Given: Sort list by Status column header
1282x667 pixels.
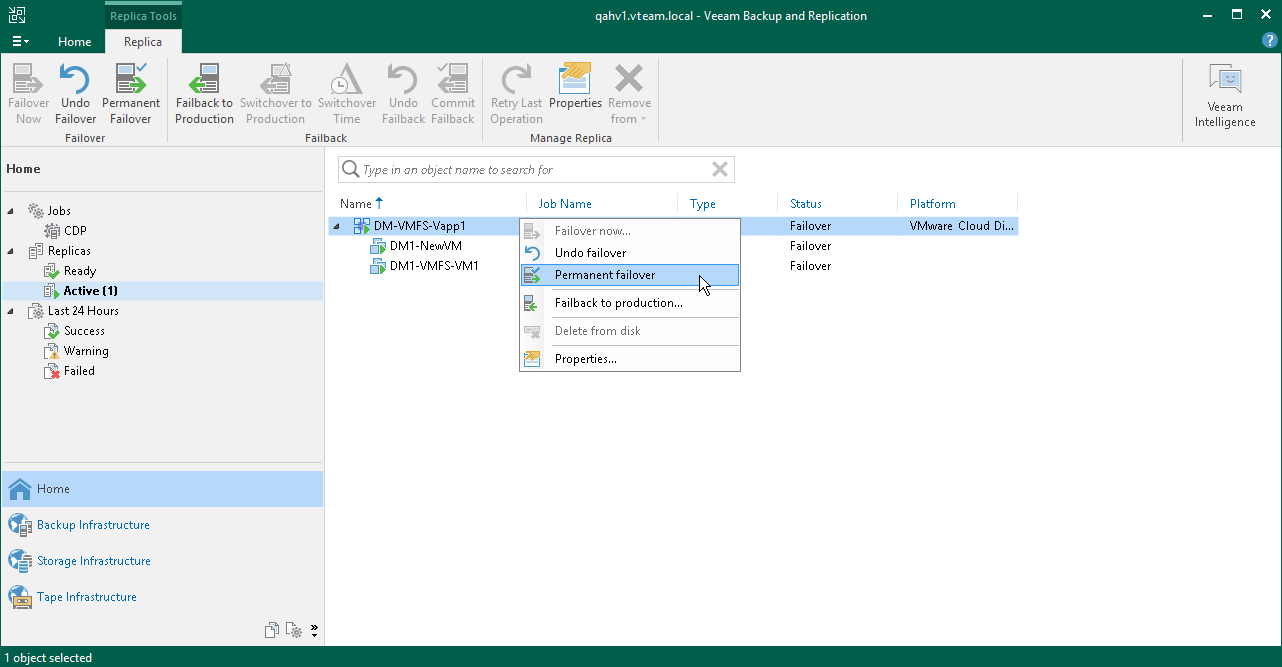Looking at the screenshot, I should pos(806,204).
